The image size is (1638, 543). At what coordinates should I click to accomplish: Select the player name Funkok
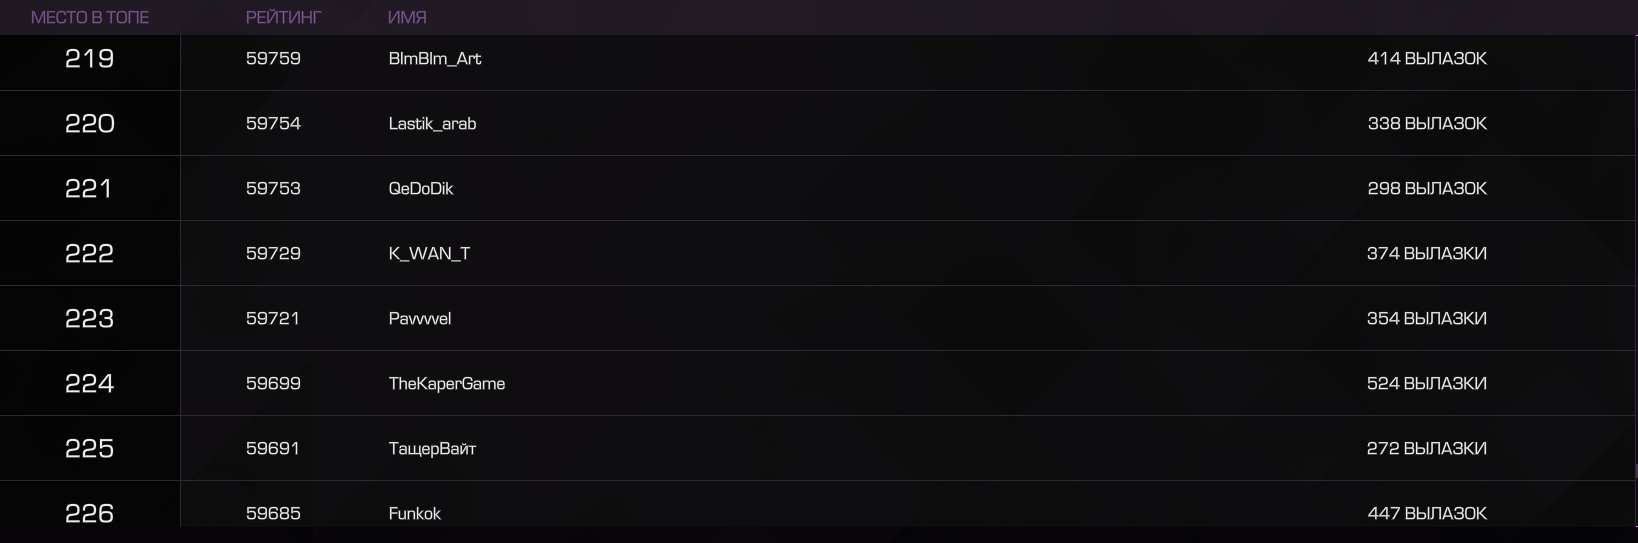coord(415,514)
